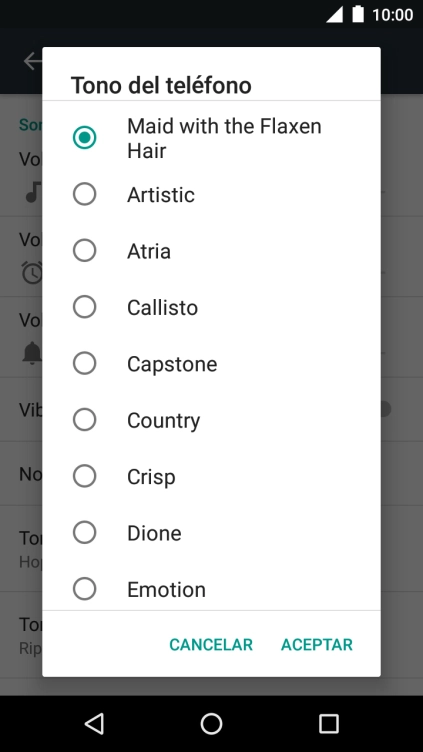Tap the back arrow in header
The image size is (423, 752).
[33, 61]
